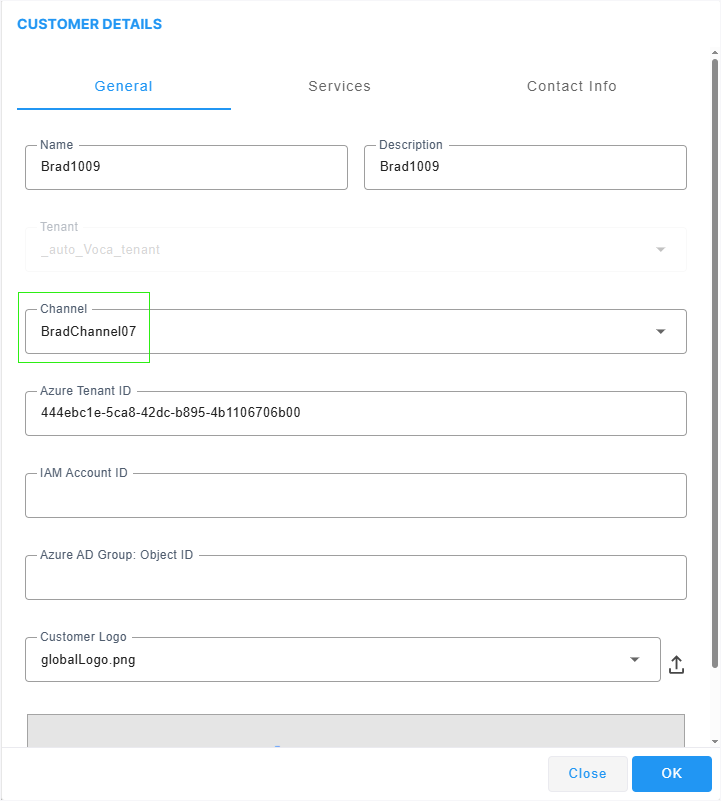Focus the Description input field
The image size is (721, 801).
525,168
